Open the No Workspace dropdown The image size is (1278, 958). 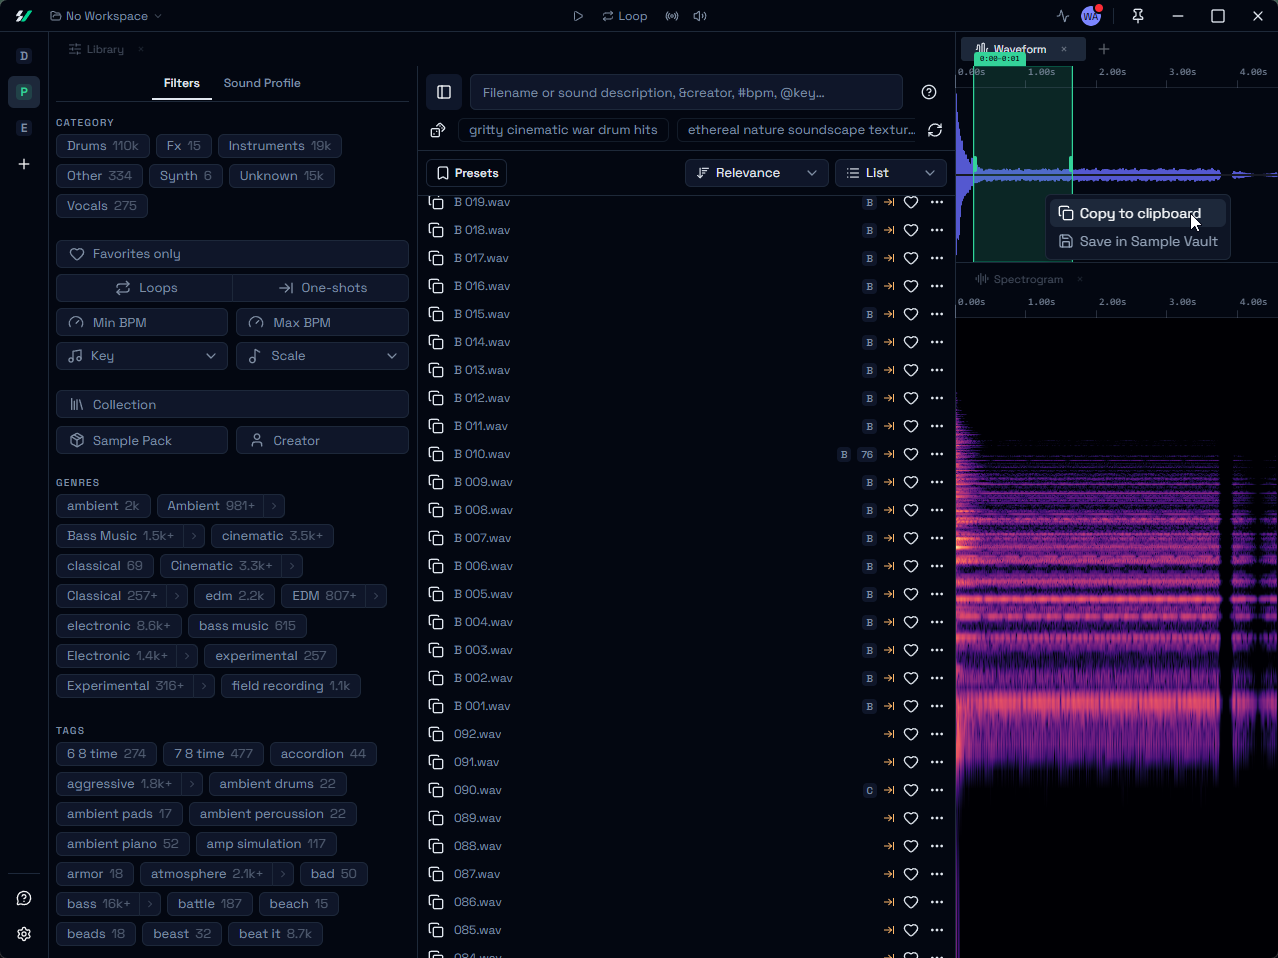pos(106,16)
